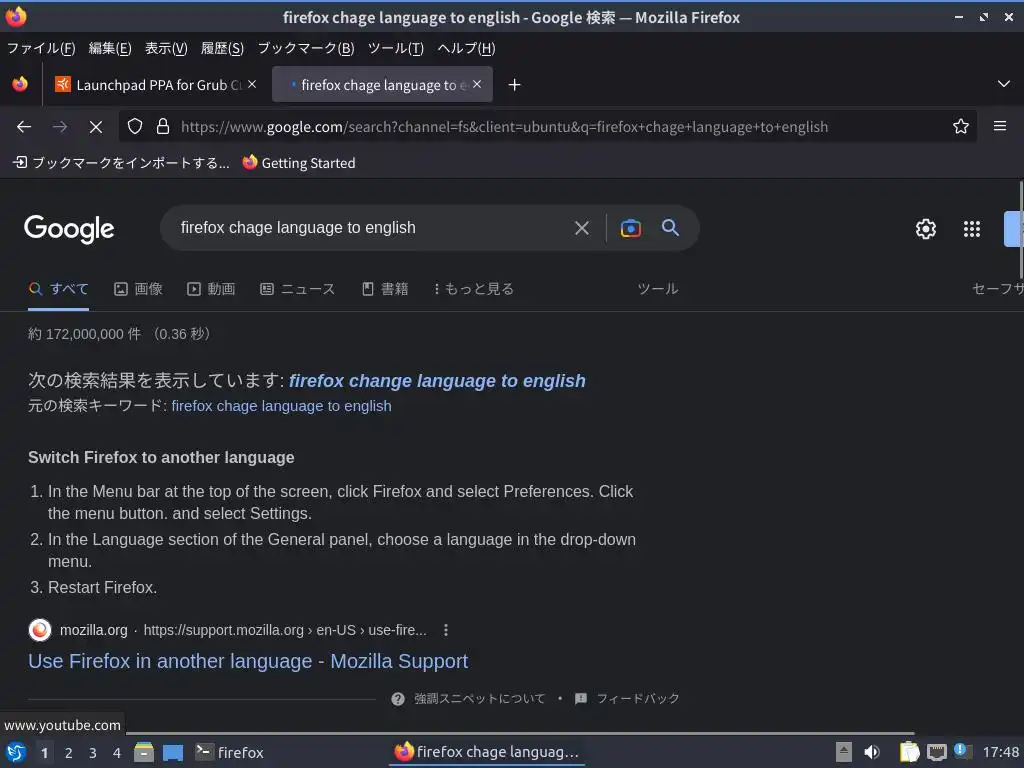Submit search with magnifier icon
Viewport: 1024px width, 768px height.
pyautogui.click(x=670, y=227)
